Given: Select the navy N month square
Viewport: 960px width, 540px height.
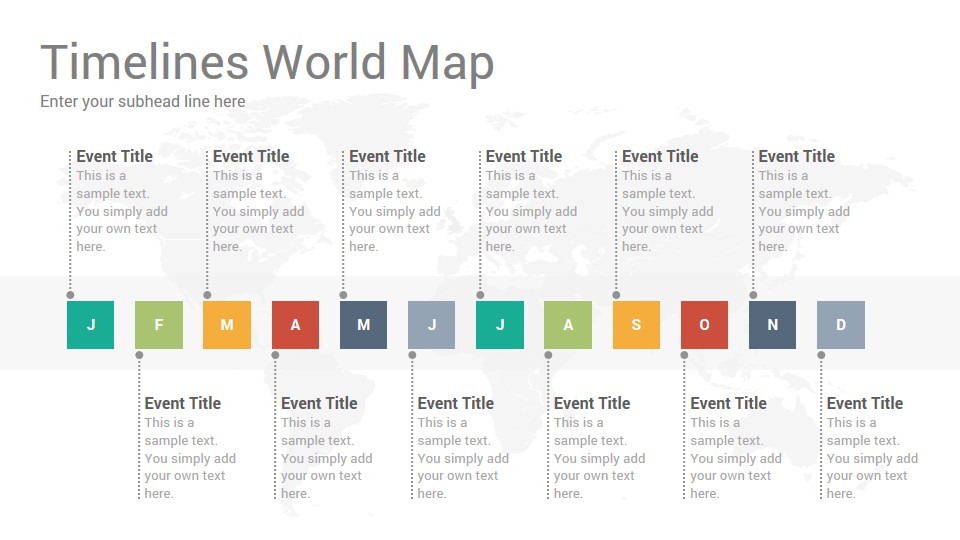Looking at the screenshot, I should pos(773,324).
